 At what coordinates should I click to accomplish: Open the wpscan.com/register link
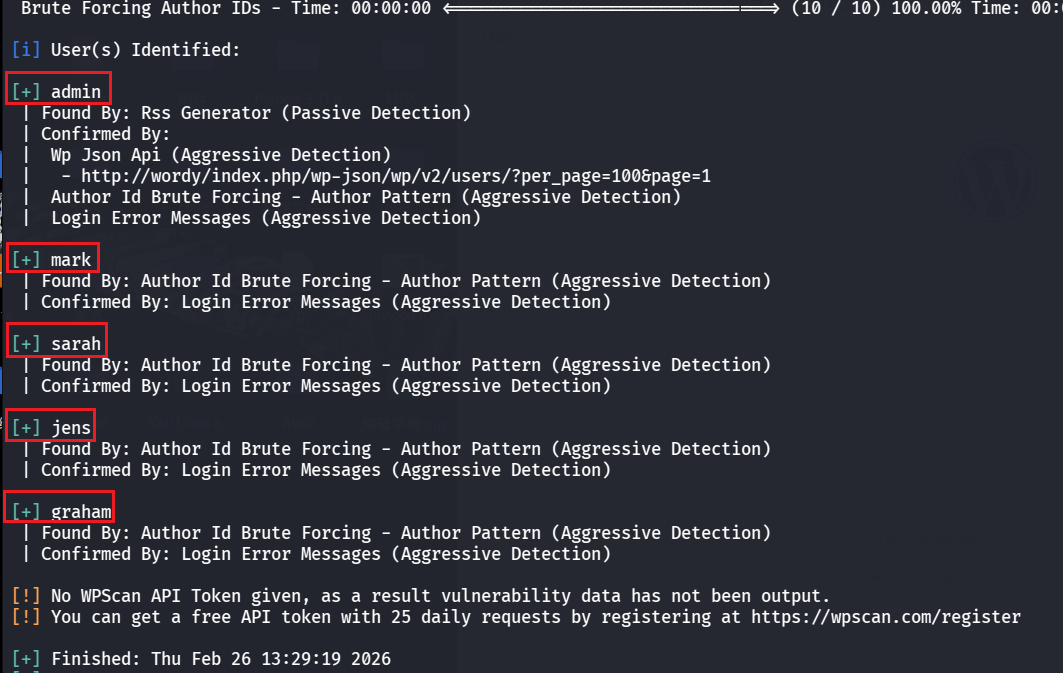tap(886, 617)
